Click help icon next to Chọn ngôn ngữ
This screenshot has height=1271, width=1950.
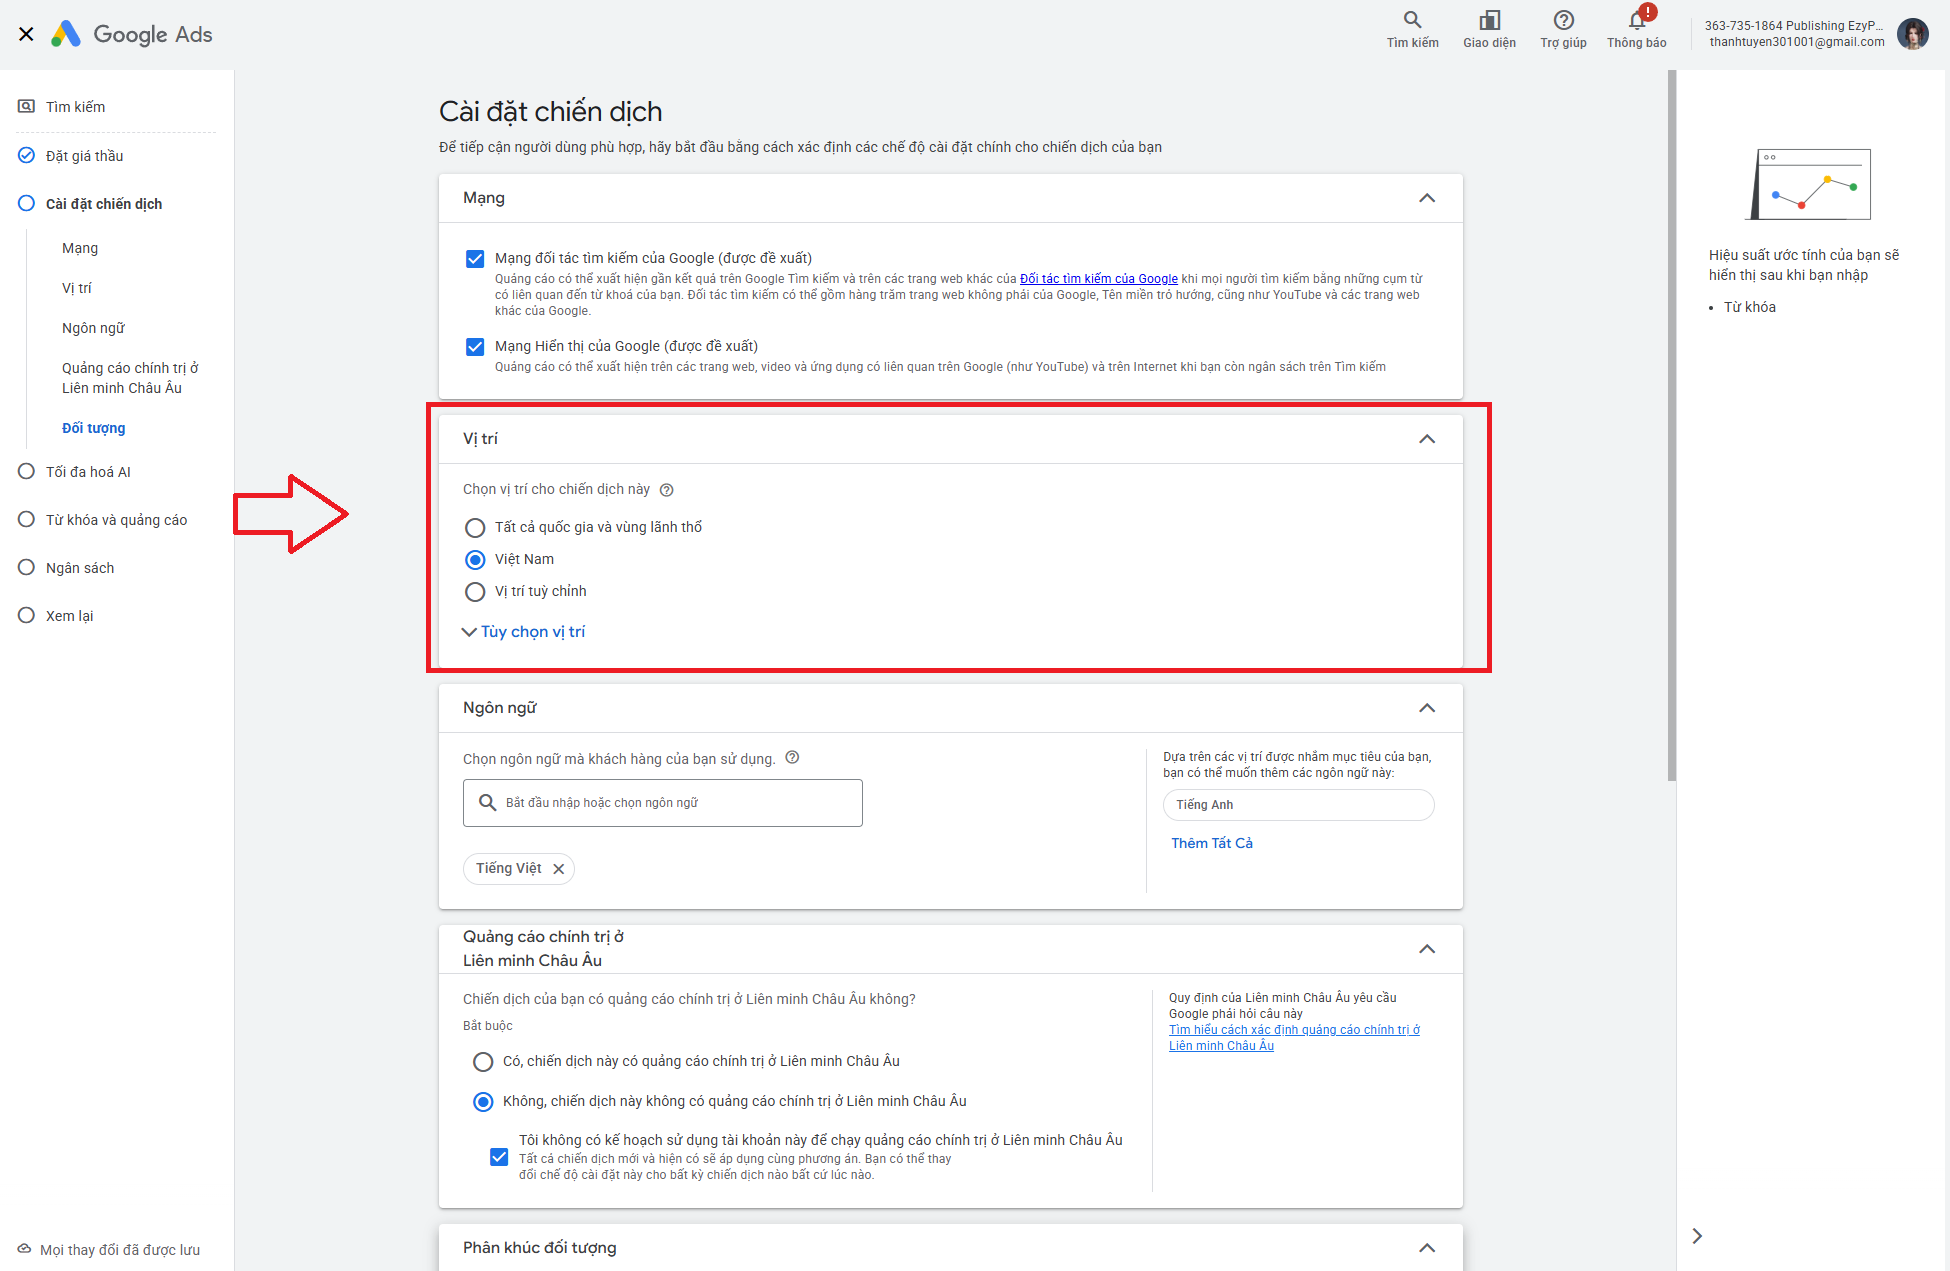[x=792, y=758]
